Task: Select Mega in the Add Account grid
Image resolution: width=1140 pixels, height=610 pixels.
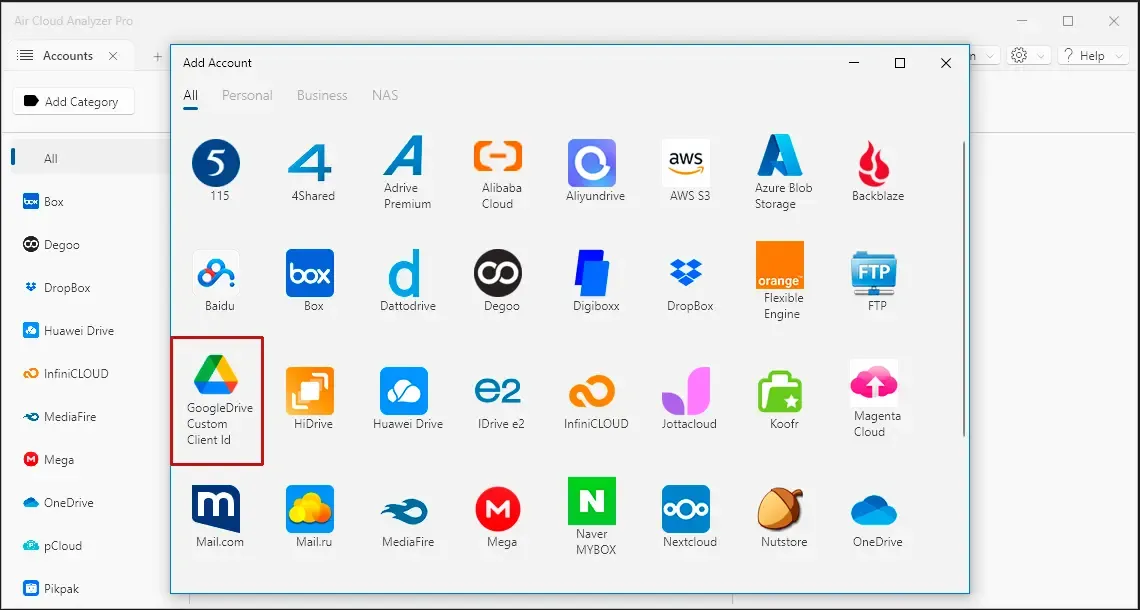Action: [x=498, y=509]
